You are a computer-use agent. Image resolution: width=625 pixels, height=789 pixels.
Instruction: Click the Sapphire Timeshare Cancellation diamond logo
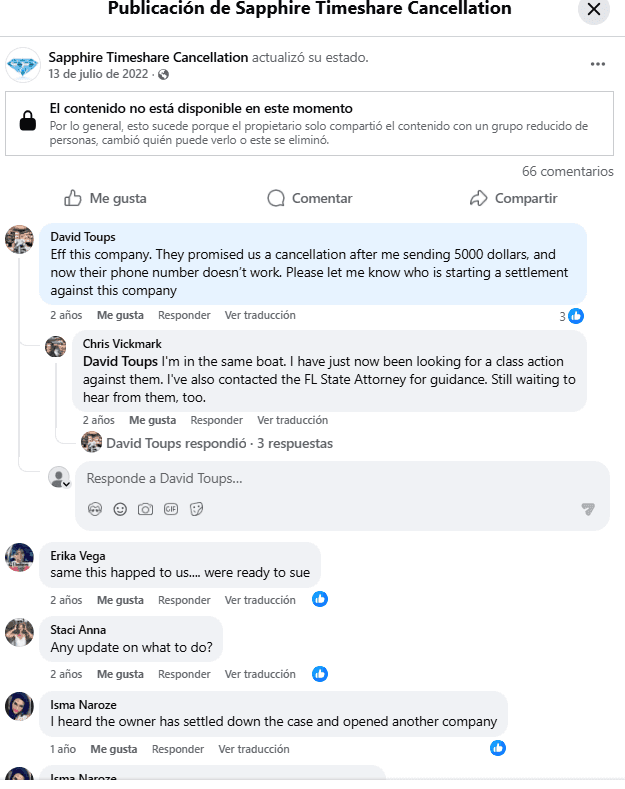(23, 65)
